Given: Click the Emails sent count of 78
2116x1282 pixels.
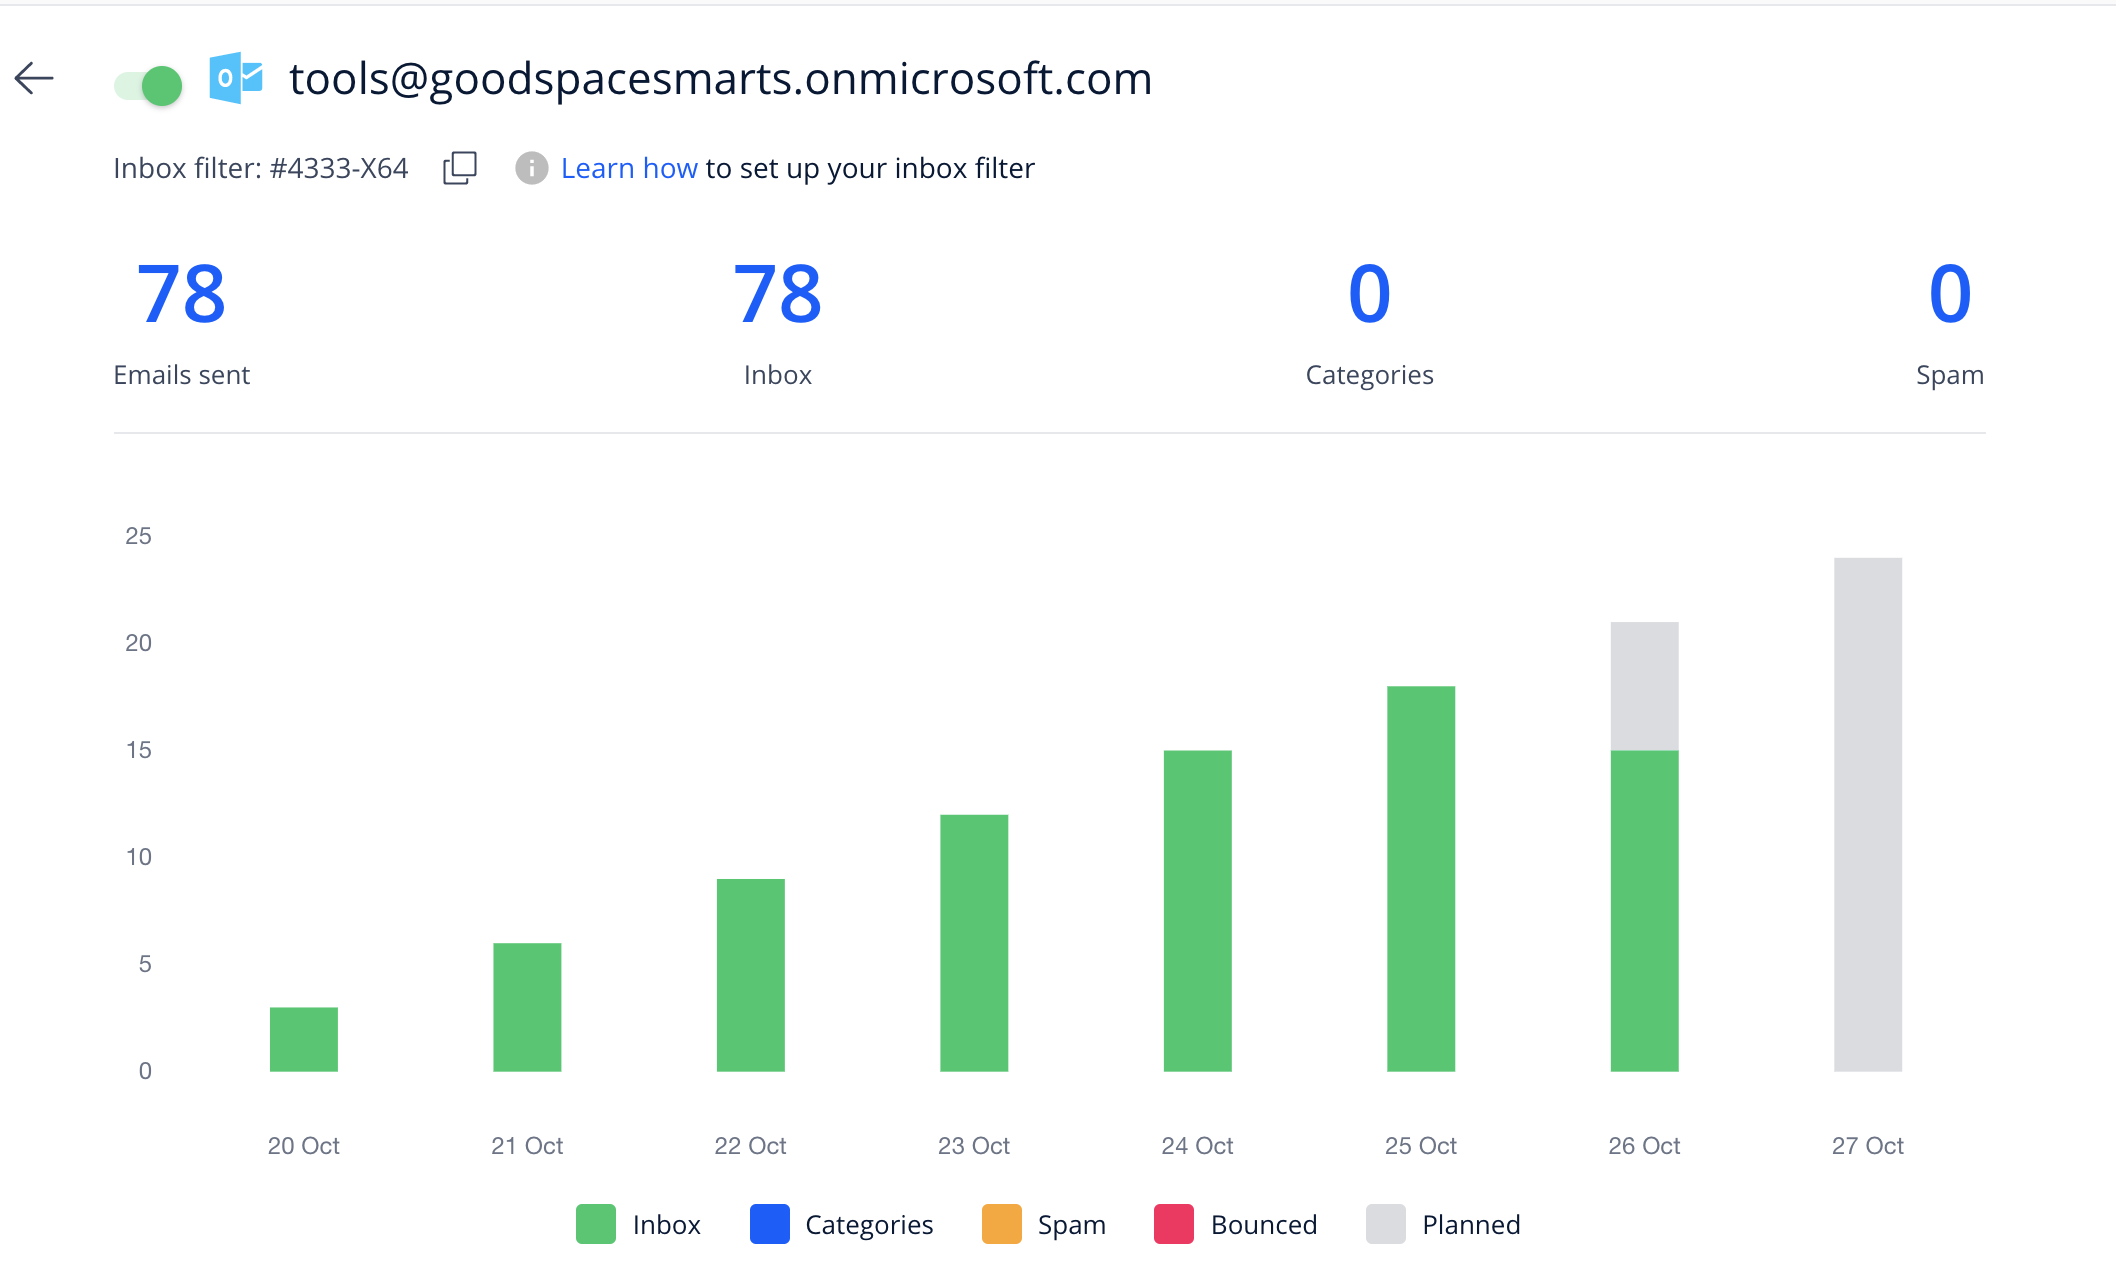Looking at the screenshot, I should 182,294.
